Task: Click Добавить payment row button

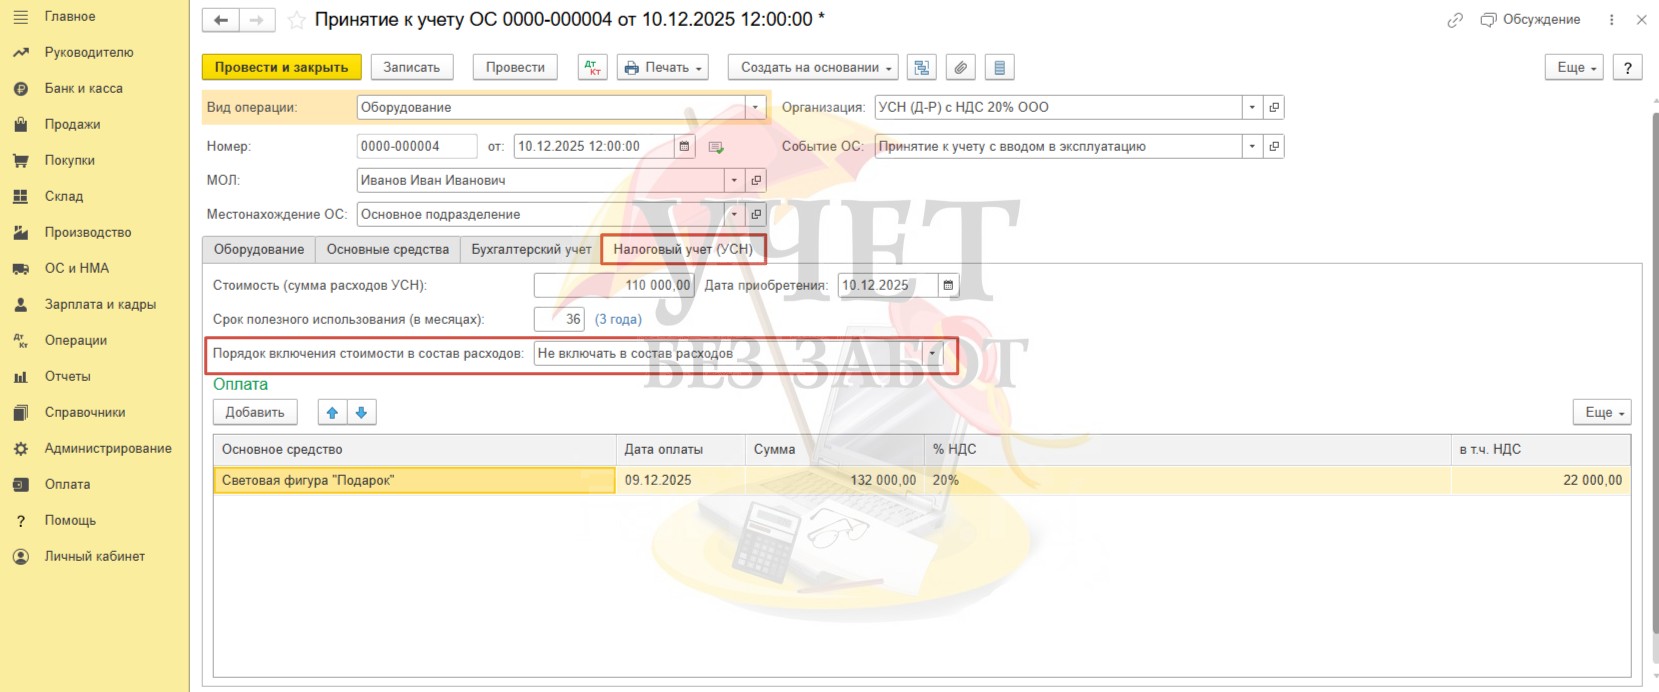Action: click(254, 412)
